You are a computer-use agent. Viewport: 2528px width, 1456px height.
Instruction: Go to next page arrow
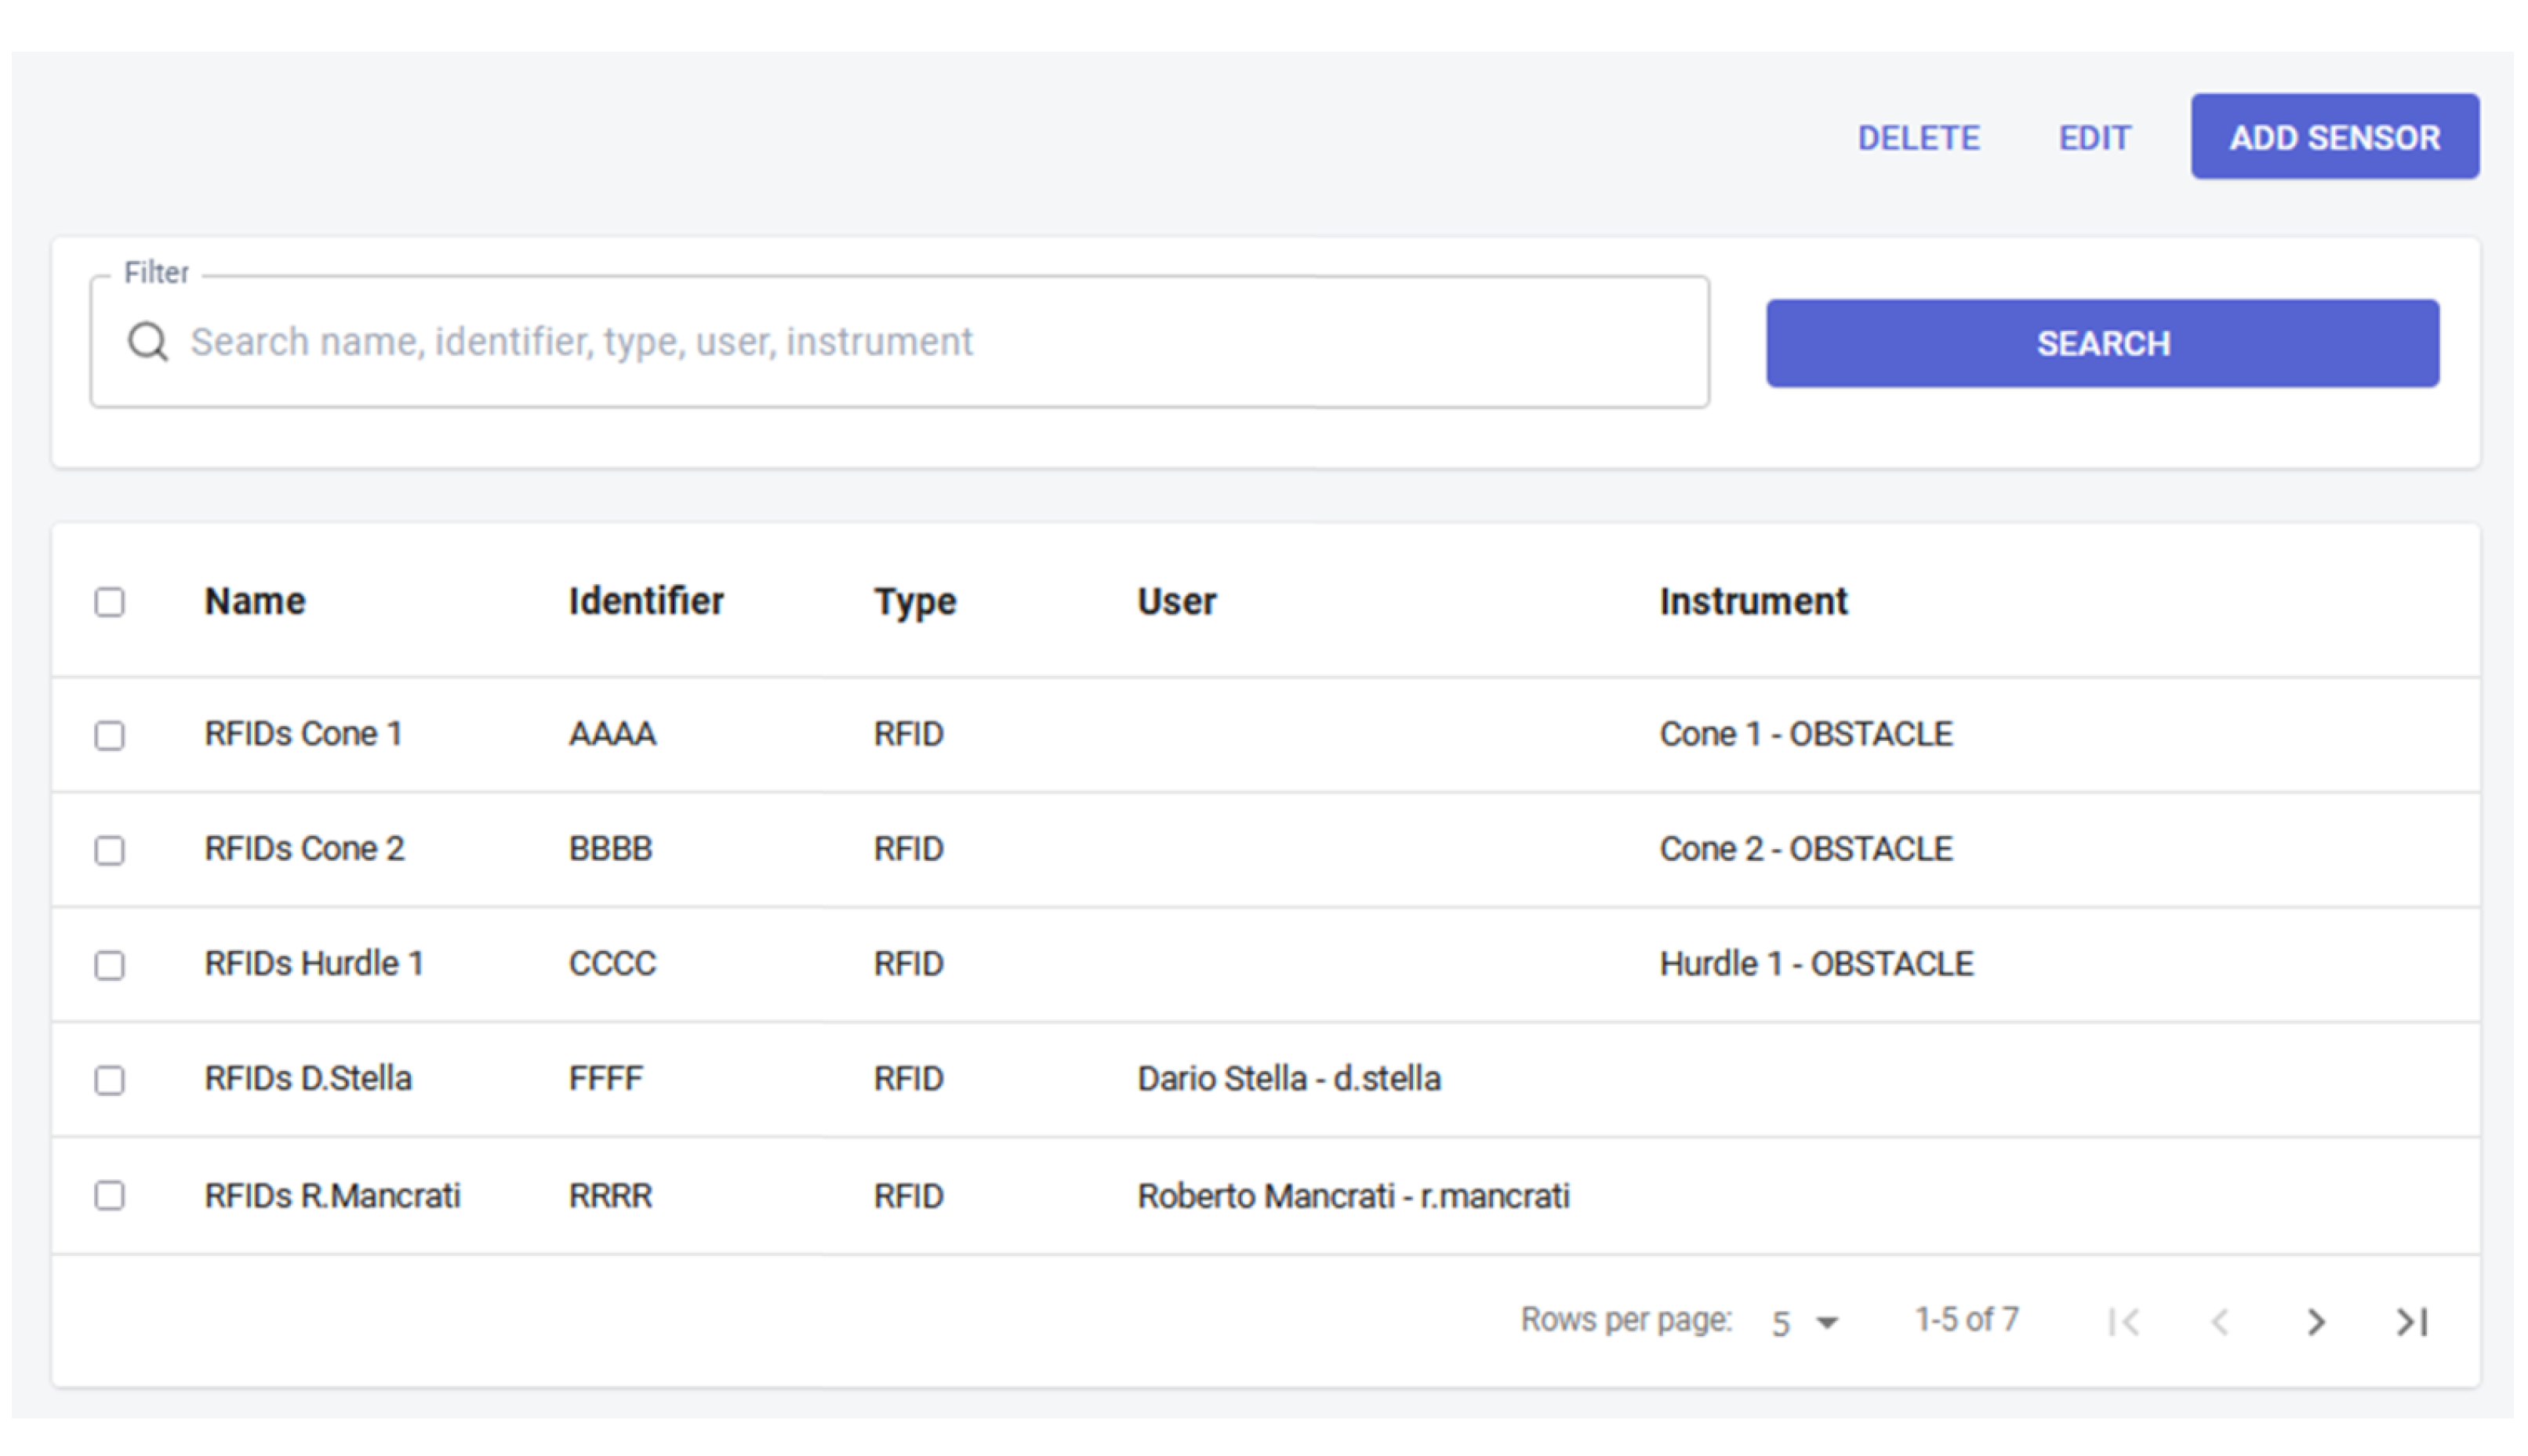pos(2316,1322)
